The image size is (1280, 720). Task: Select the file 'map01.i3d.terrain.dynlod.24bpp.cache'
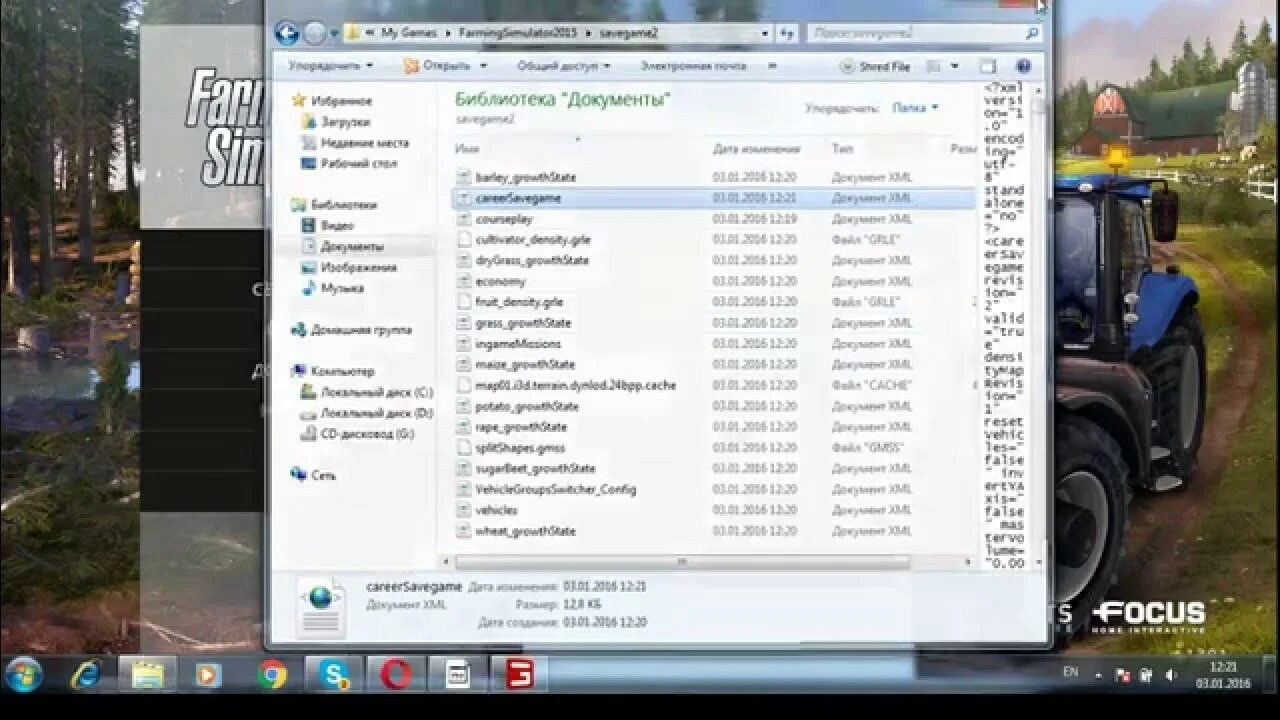click(x=575, y=385)
